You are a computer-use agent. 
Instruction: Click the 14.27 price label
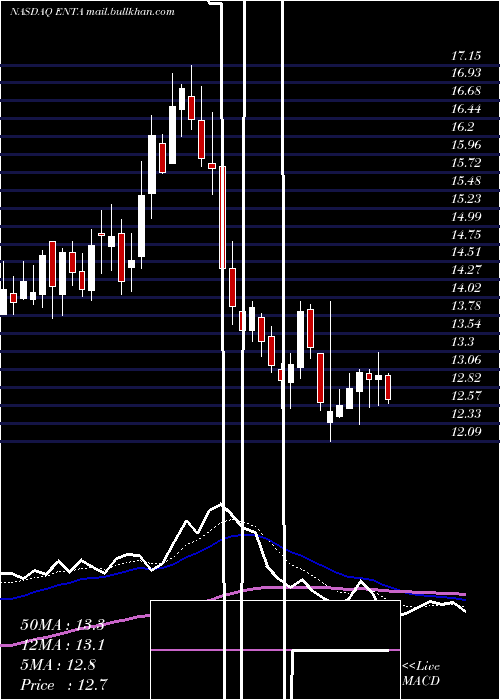466,270
